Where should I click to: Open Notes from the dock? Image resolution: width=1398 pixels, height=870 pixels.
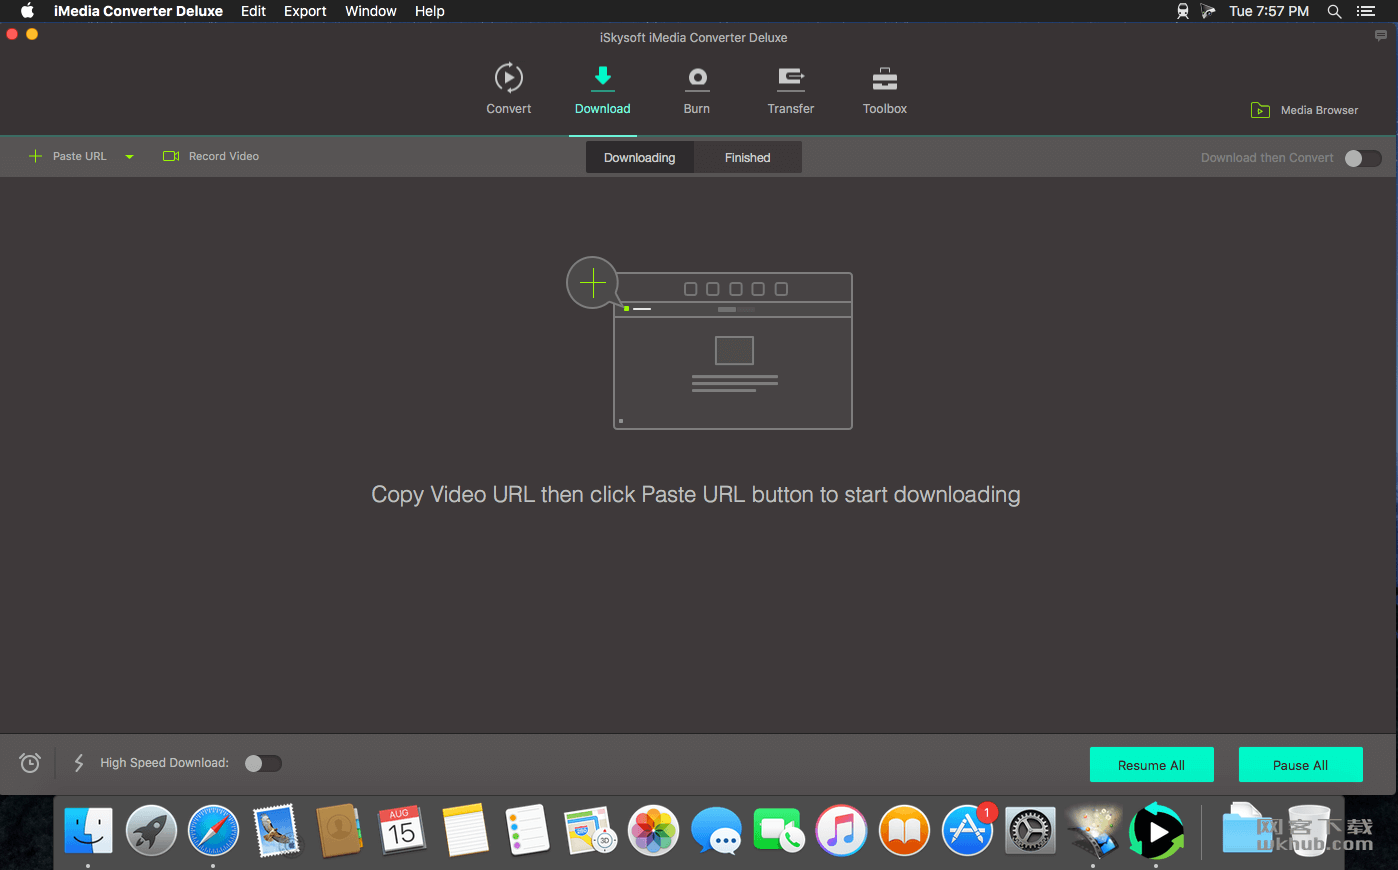(465, 831)
